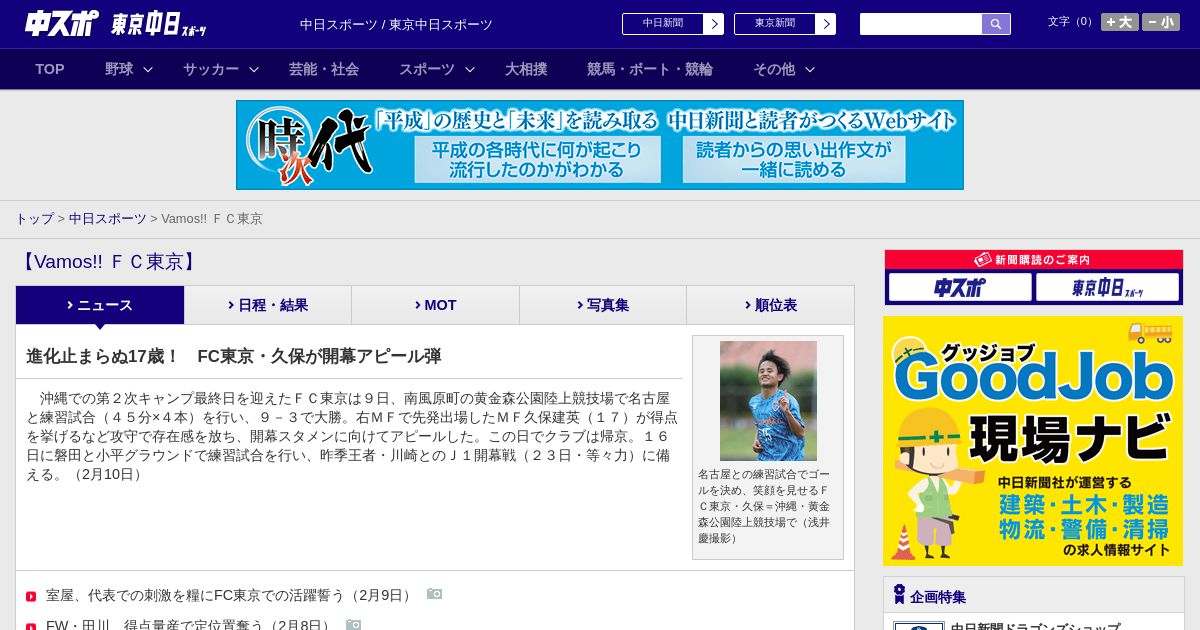Switch to the 順位表 tab
The image size is (1200, 630).
pos(770,305)
